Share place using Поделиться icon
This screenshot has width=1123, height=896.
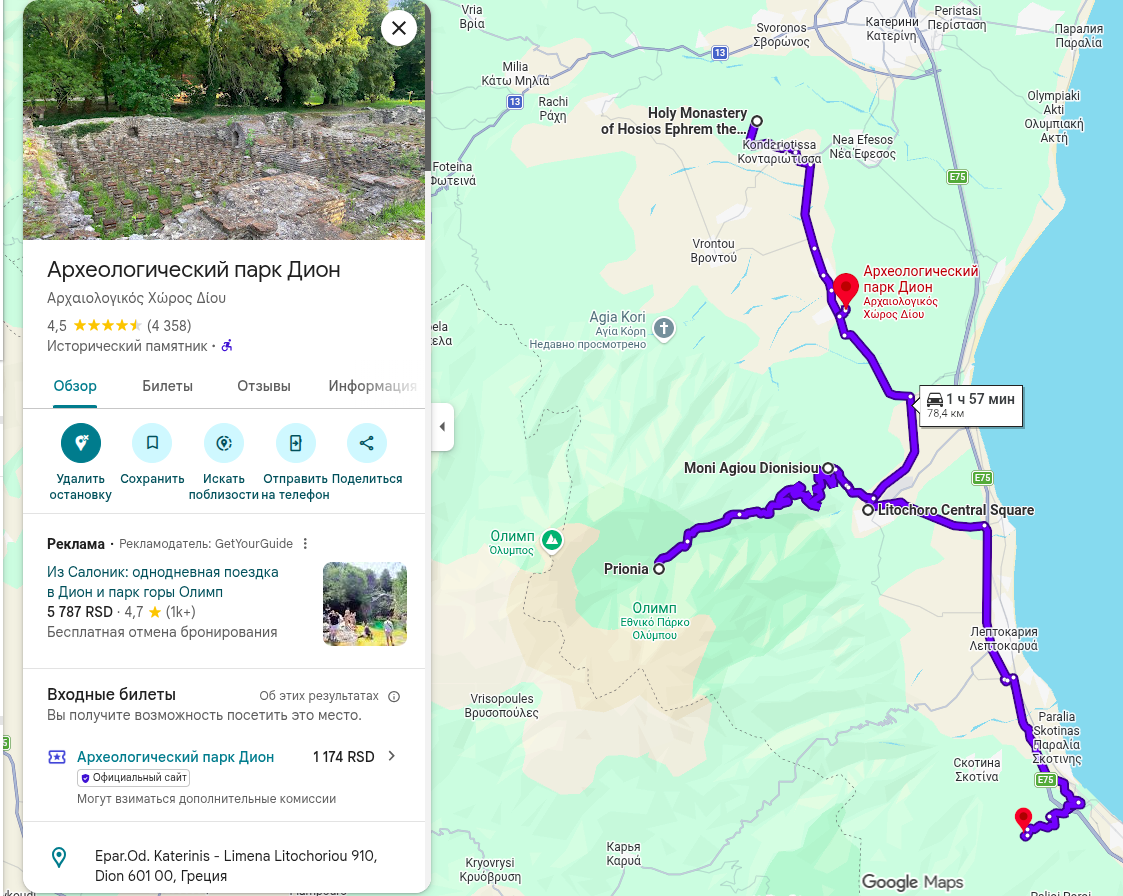pyautogui.click(x=367, y=443)
